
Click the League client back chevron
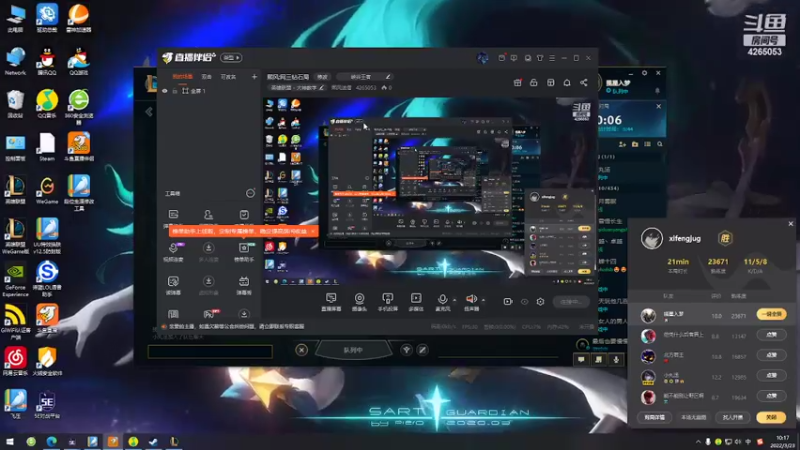coord(148,112)
